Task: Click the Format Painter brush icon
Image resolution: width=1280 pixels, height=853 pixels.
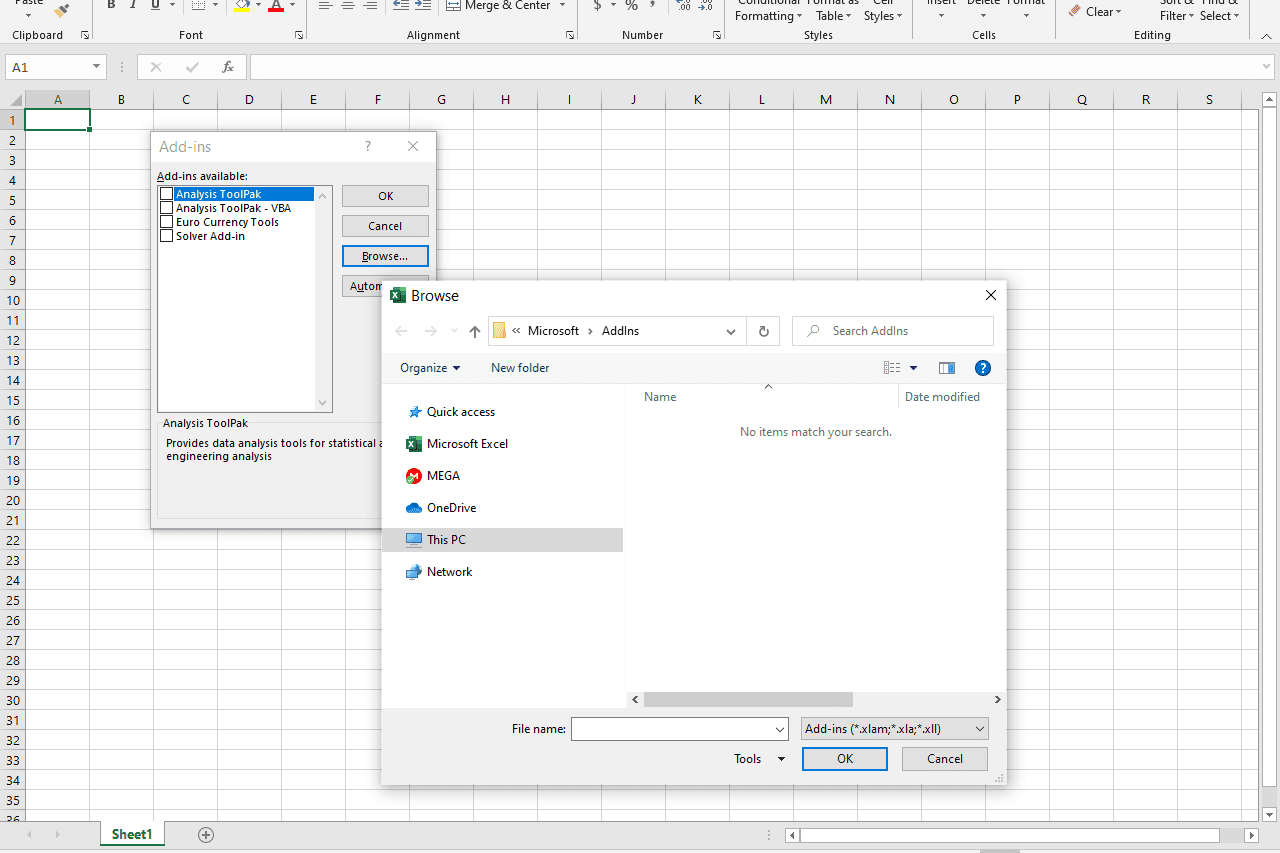Action: [63, 9]
